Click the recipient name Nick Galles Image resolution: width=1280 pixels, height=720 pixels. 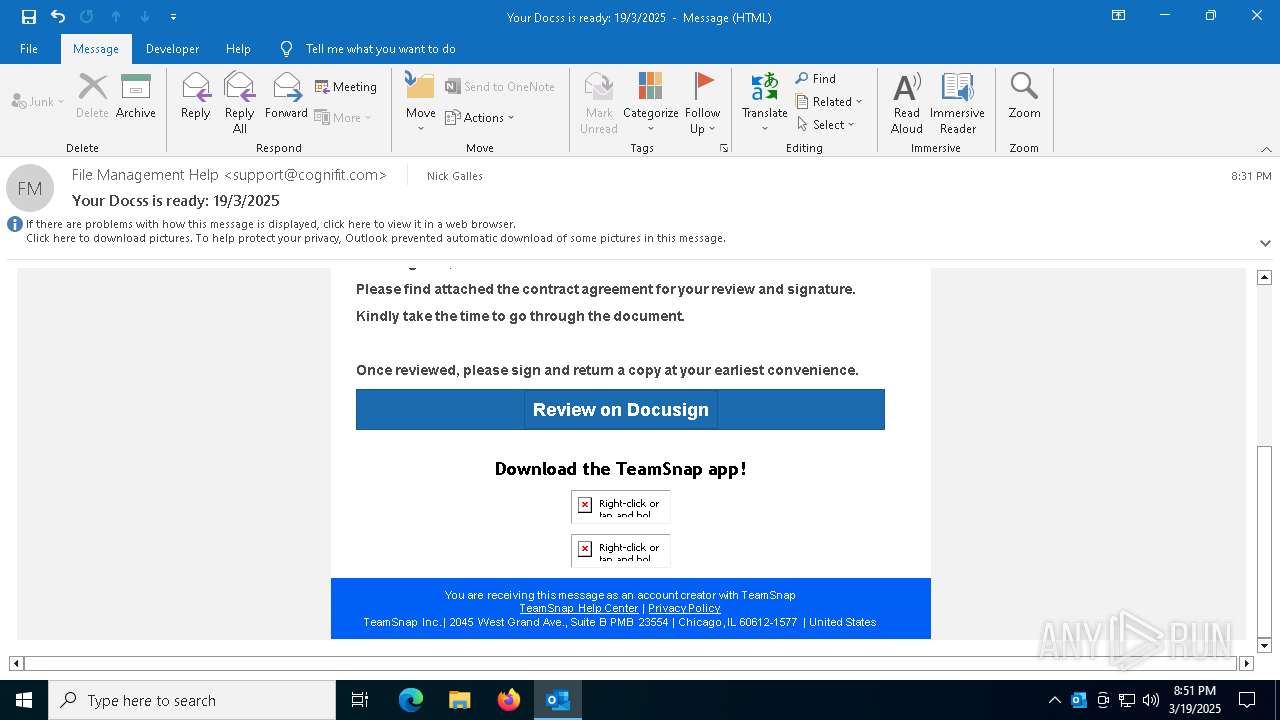click(455, 176)
